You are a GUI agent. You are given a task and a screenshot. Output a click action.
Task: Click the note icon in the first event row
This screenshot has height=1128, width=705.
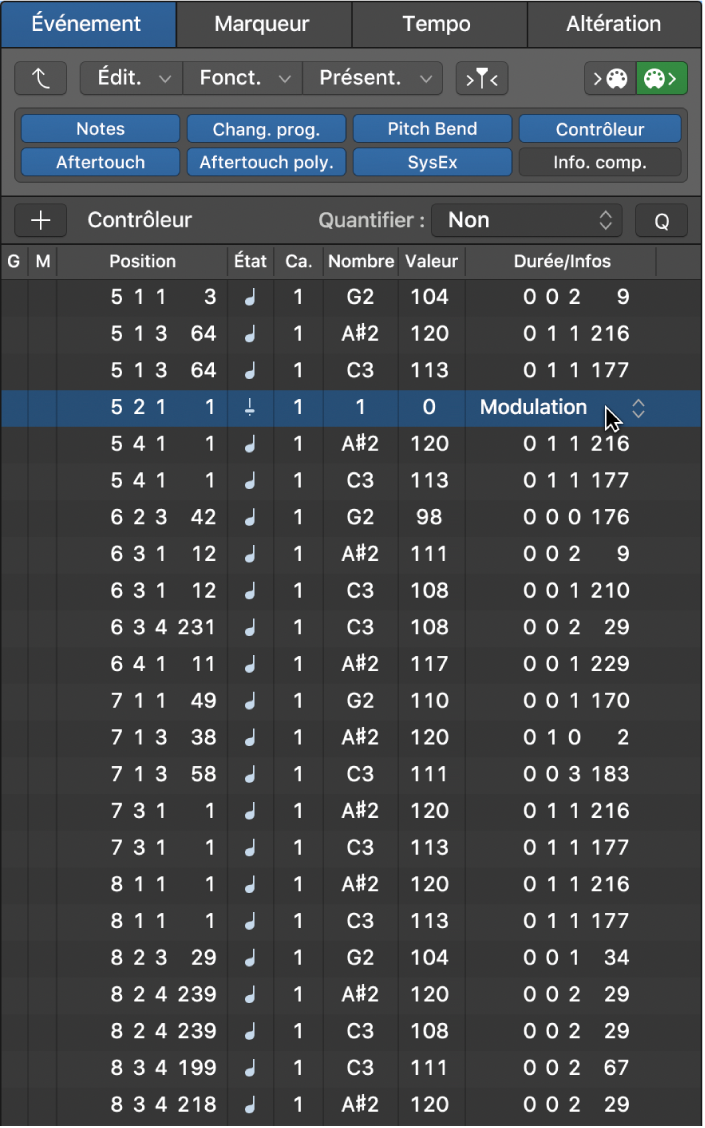tap(250, 297)
